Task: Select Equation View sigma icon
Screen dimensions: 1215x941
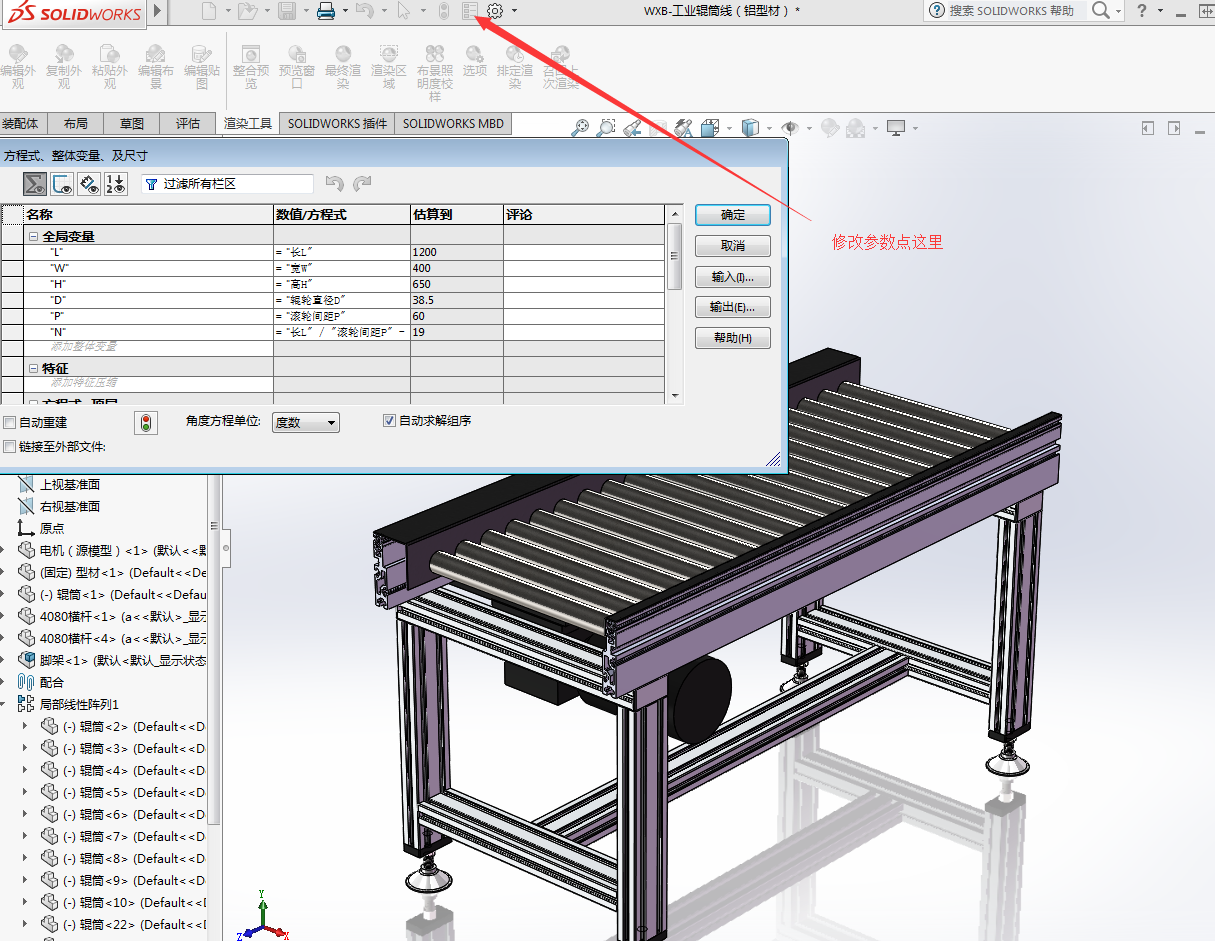Action: tap(36, 184)
